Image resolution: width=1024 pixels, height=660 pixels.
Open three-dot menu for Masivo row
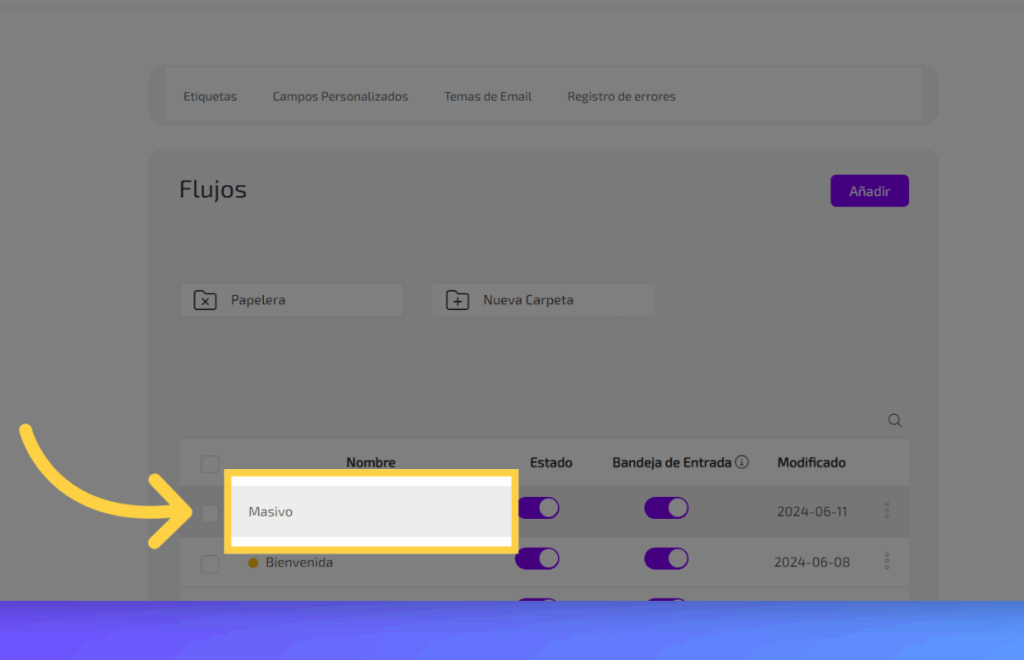click(887, 511)
